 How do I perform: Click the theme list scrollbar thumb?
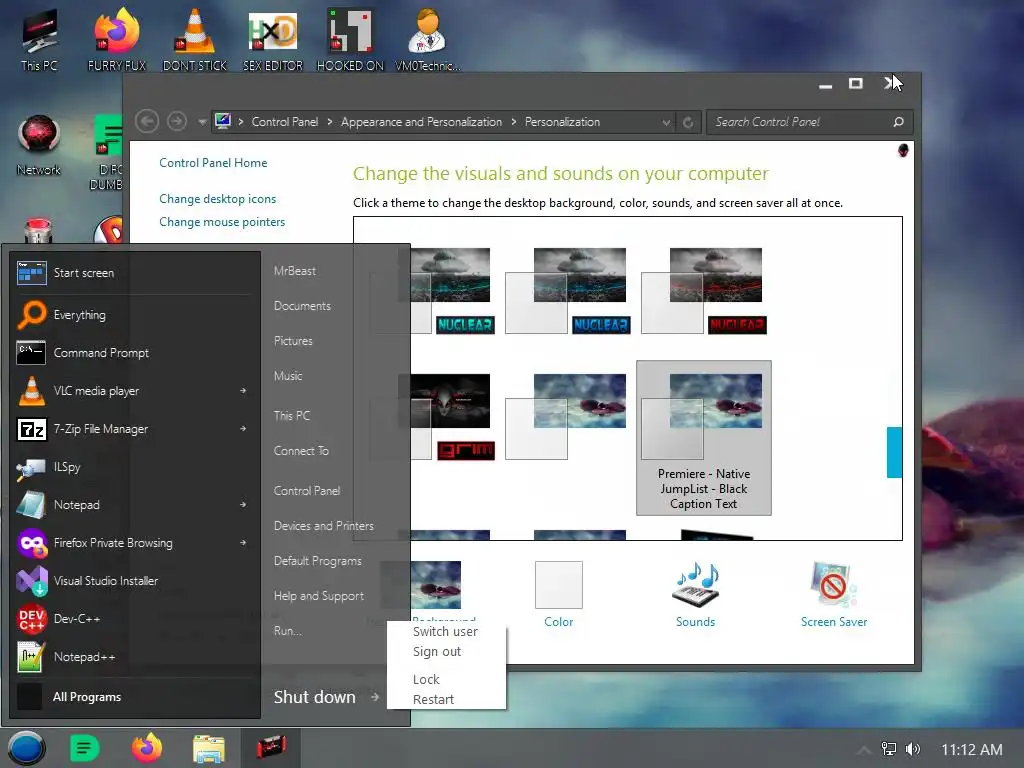tap(894, 452)
